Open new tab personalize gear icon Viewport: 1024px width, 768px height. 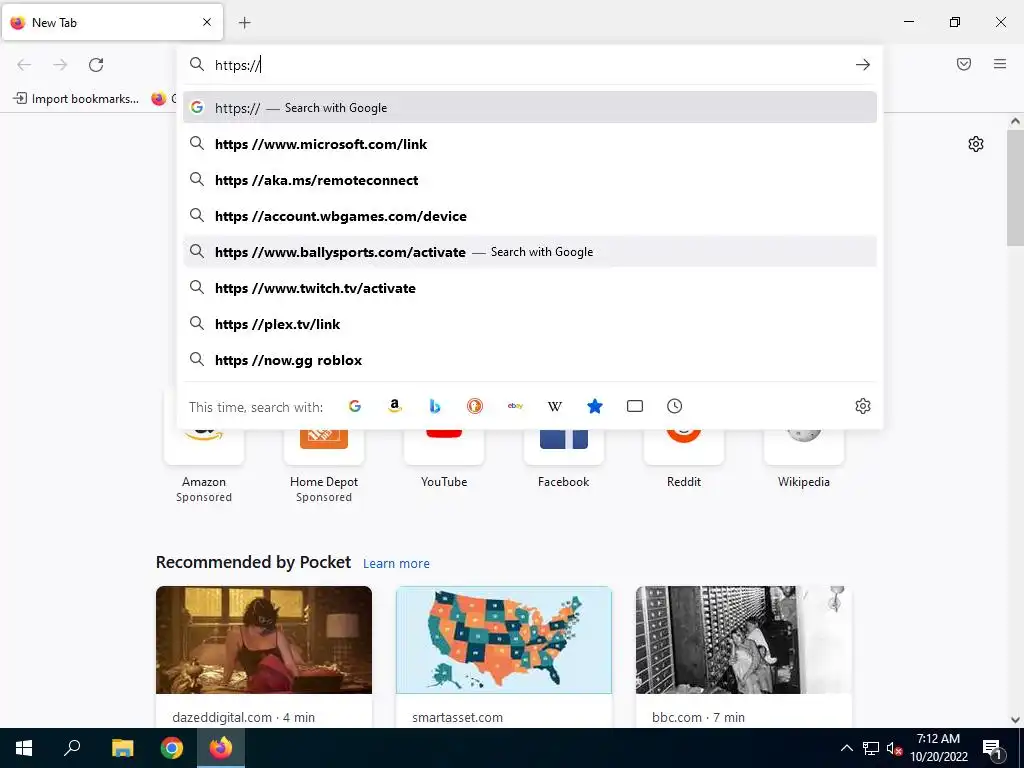(x=976, y=144)
